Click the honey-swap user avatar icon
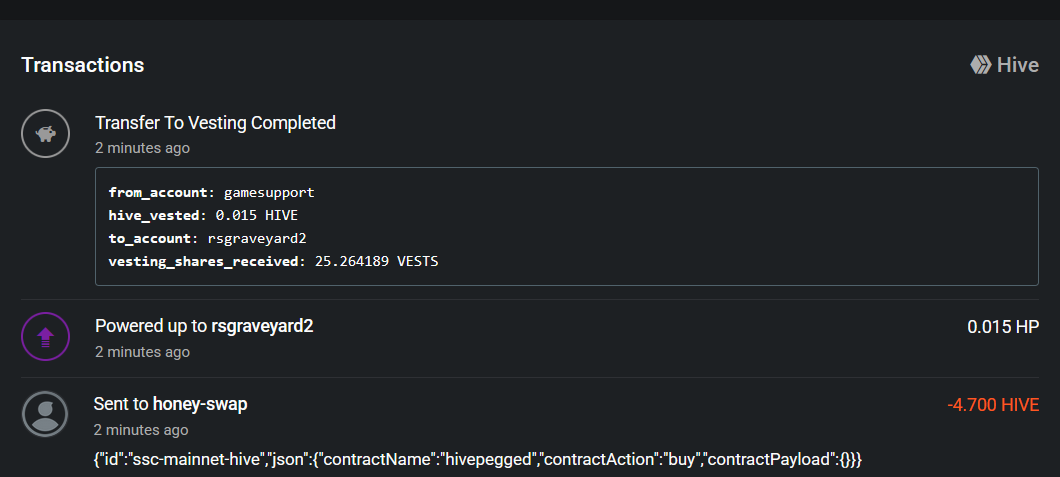Screen dimensions: 1060x477 pyautogui.click(x=45, y=414)
